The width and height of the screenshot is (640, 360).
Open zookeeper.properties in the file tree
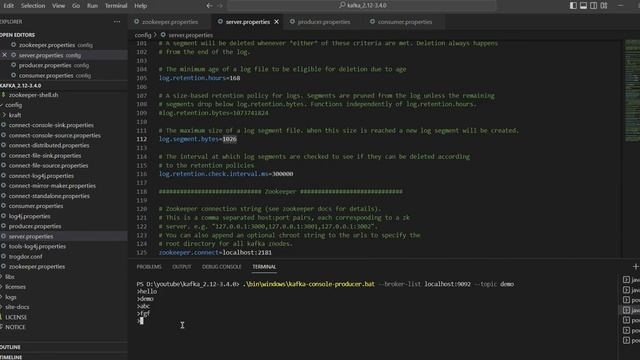37,267
